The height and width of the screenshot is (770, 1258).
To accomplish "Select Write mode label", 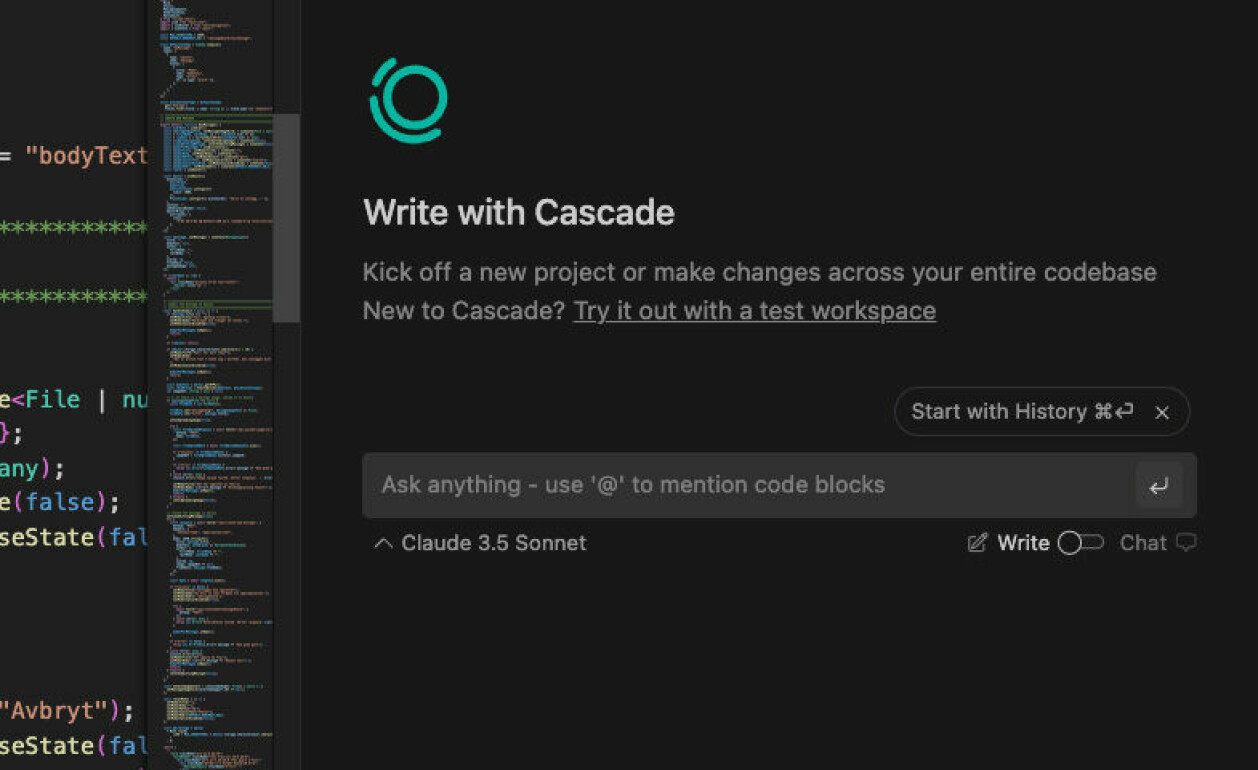I will [1023, 543].
